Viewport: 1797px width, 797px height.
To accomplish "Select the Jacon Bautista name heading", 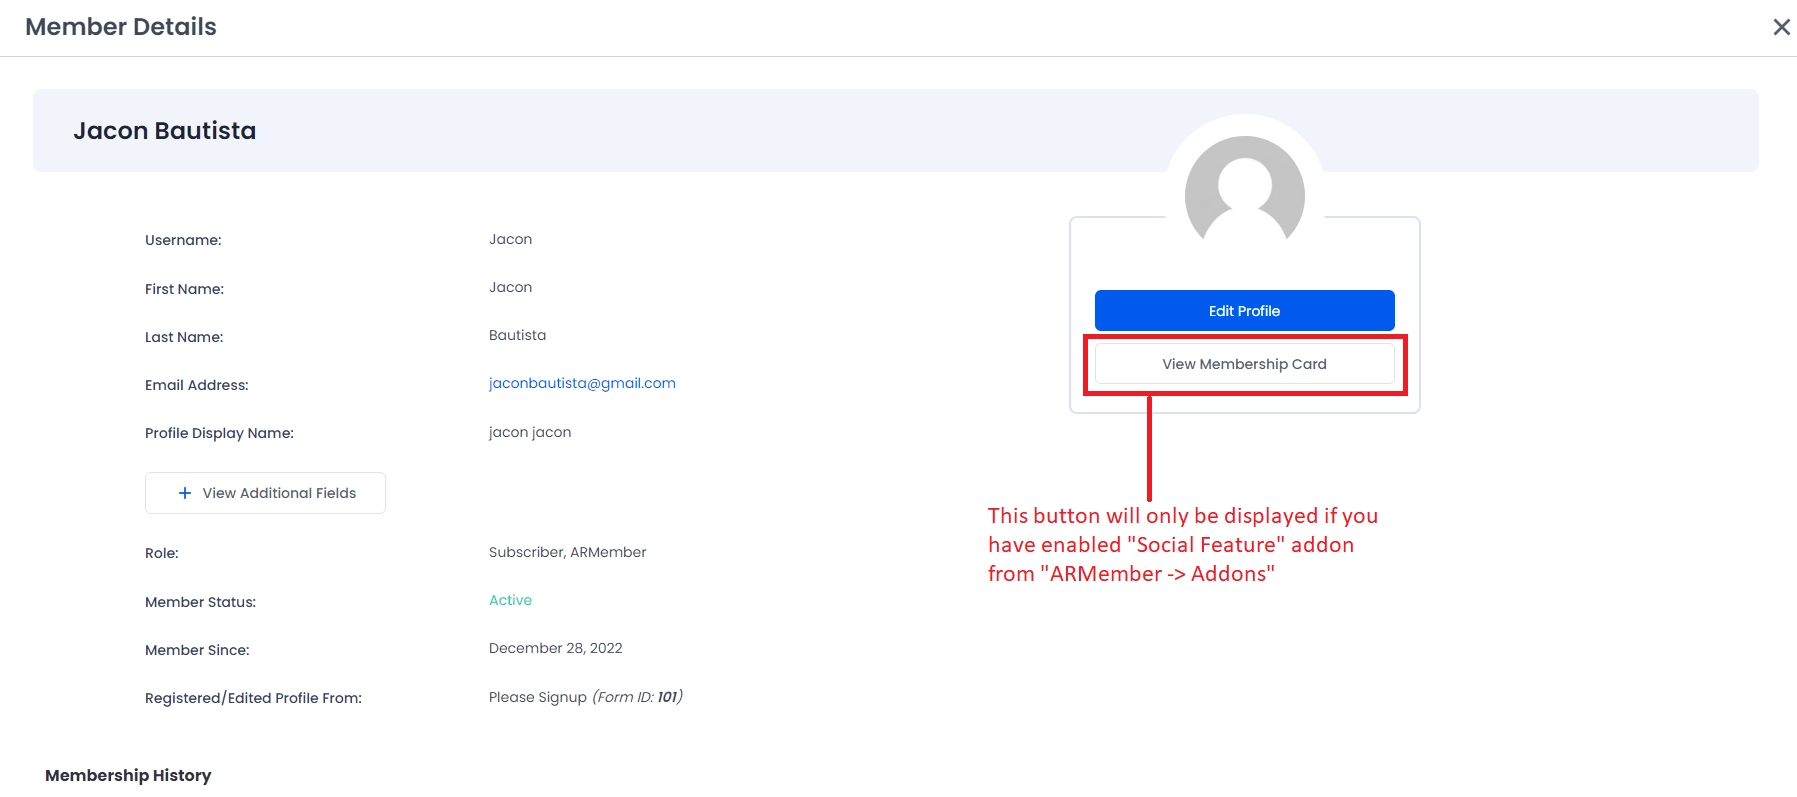I will tap(165, 131).
